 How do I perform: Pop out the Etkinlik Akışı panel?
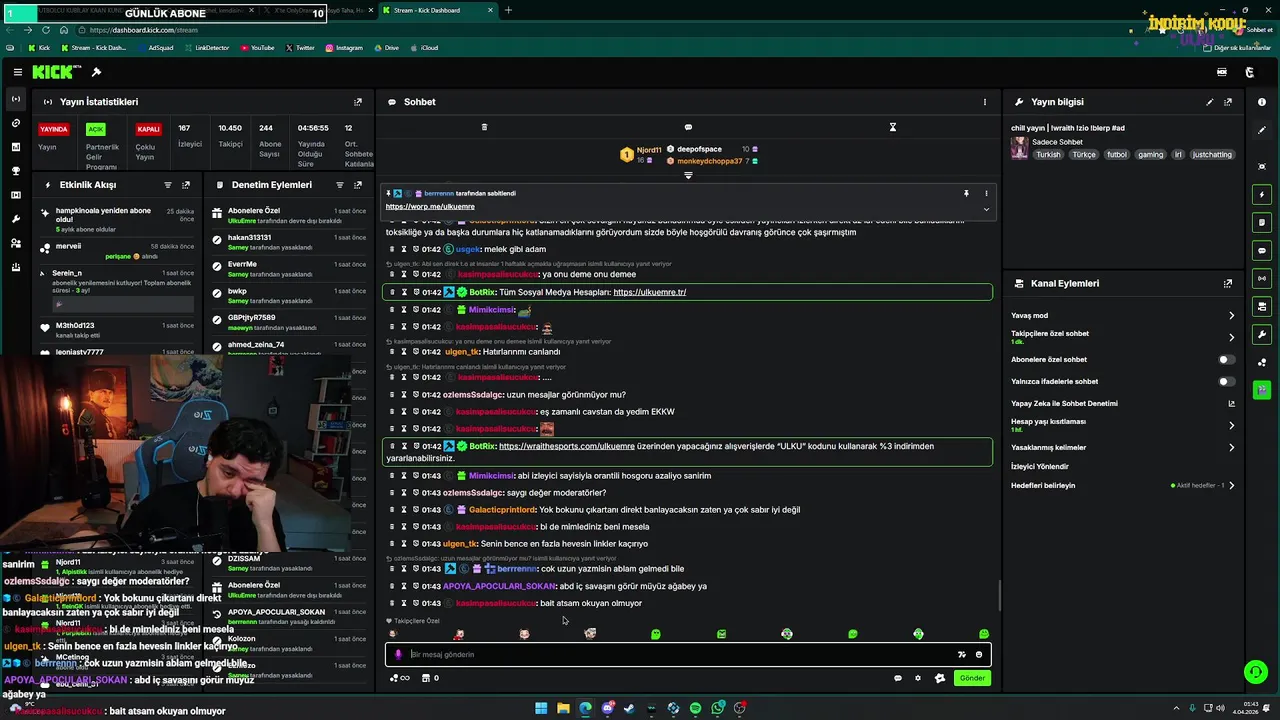(186, 185)
